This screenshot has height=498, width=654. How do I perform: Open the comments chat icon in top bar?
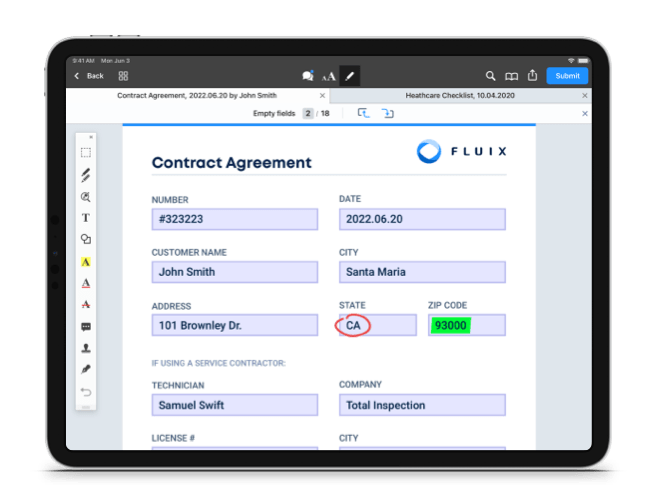(x=307, y=76)
